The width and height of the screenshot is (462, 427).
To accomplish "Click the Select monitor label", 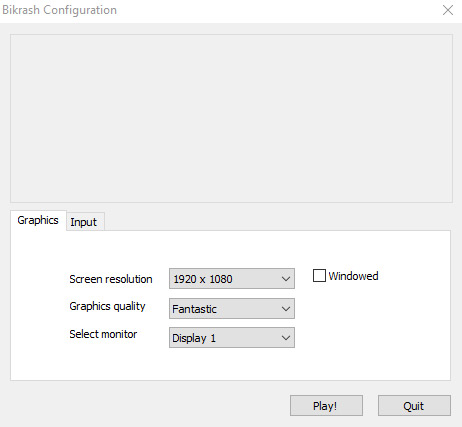I will coord(103,334).
